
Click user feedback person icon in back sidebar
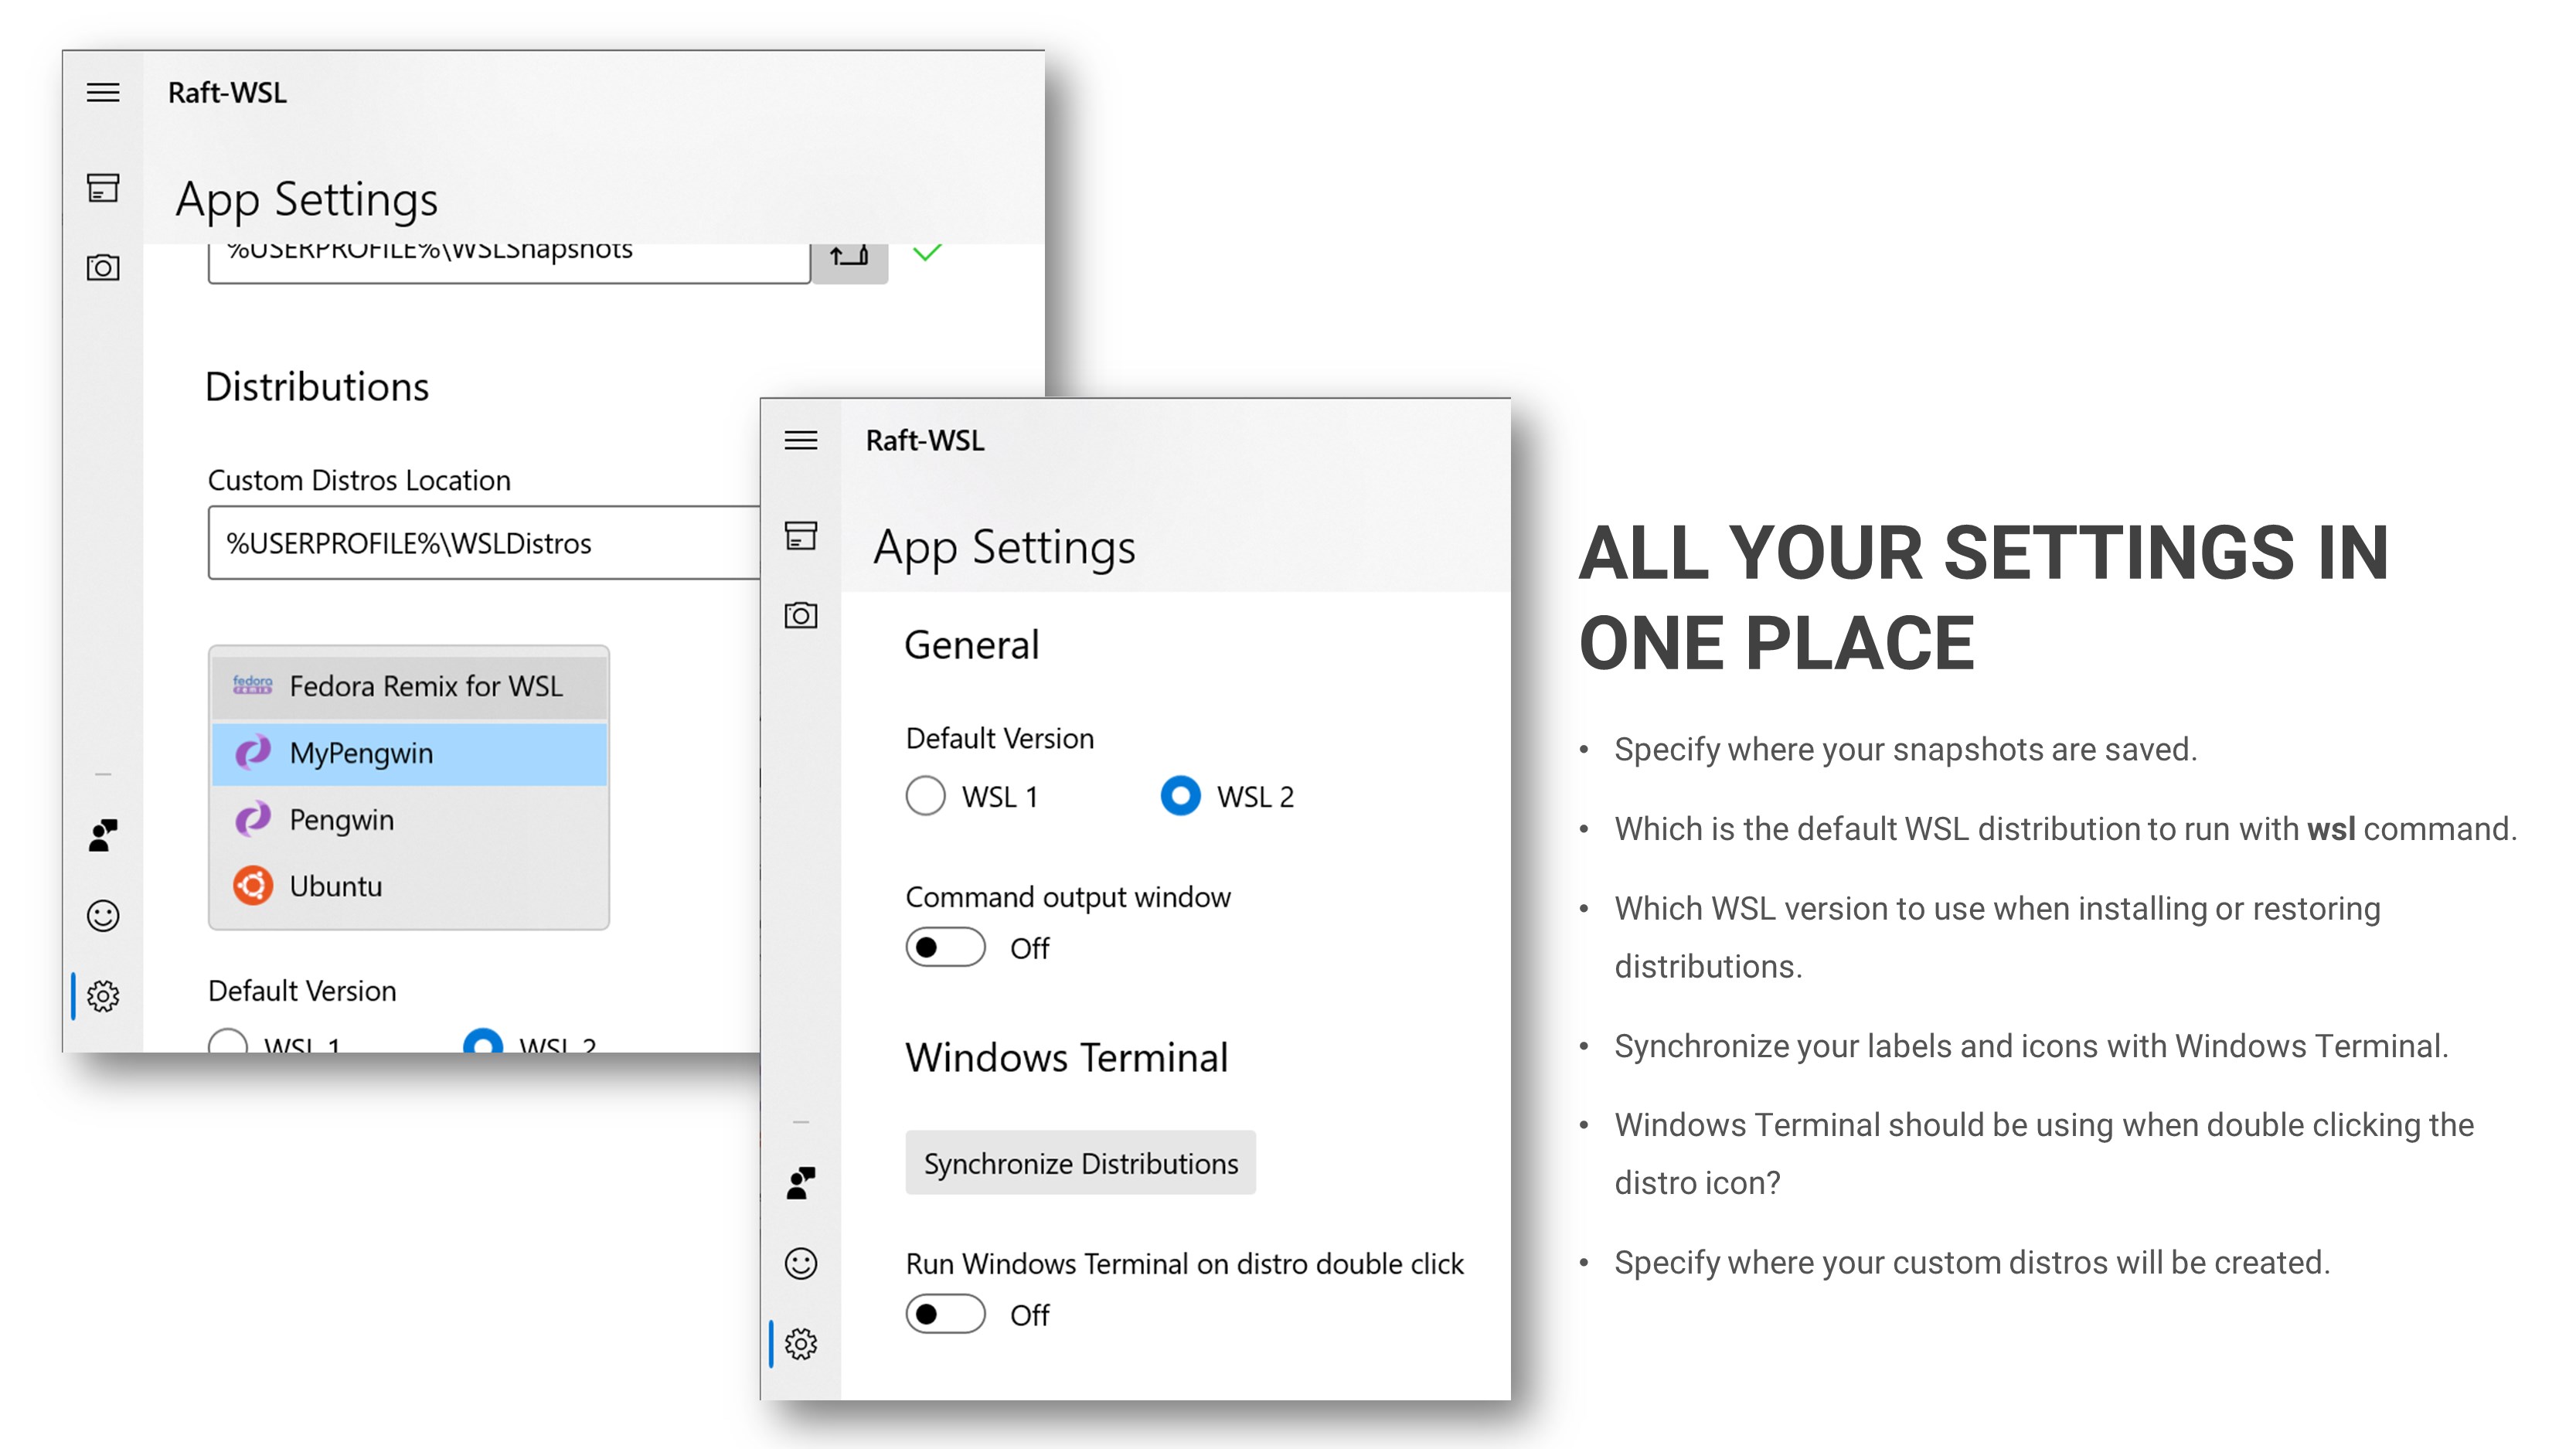click(103, 834)
